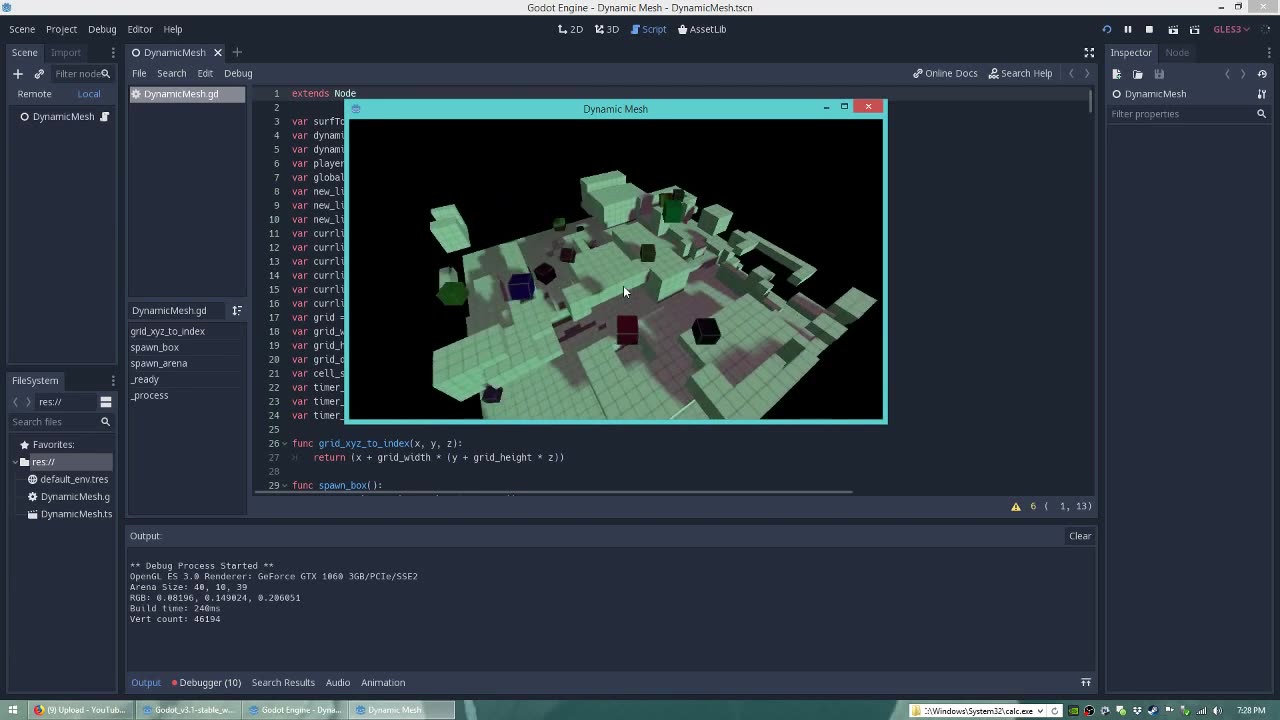Image resolution: width=1280 pixels, height=720 pixels.
Task: Load an existing resource in Inspector
Action: (x=1138, y=73)
